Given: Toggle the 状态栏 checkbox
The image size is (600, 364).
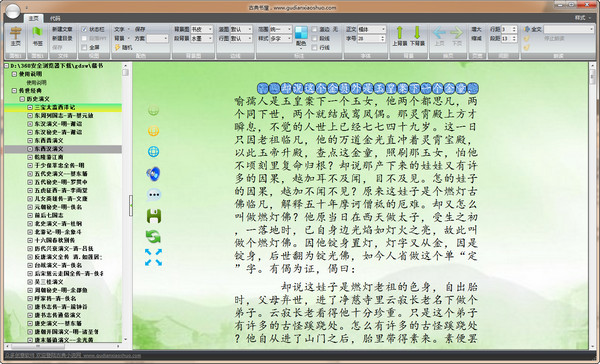Looking at the screenshot, I should click(x=84, y=29).
